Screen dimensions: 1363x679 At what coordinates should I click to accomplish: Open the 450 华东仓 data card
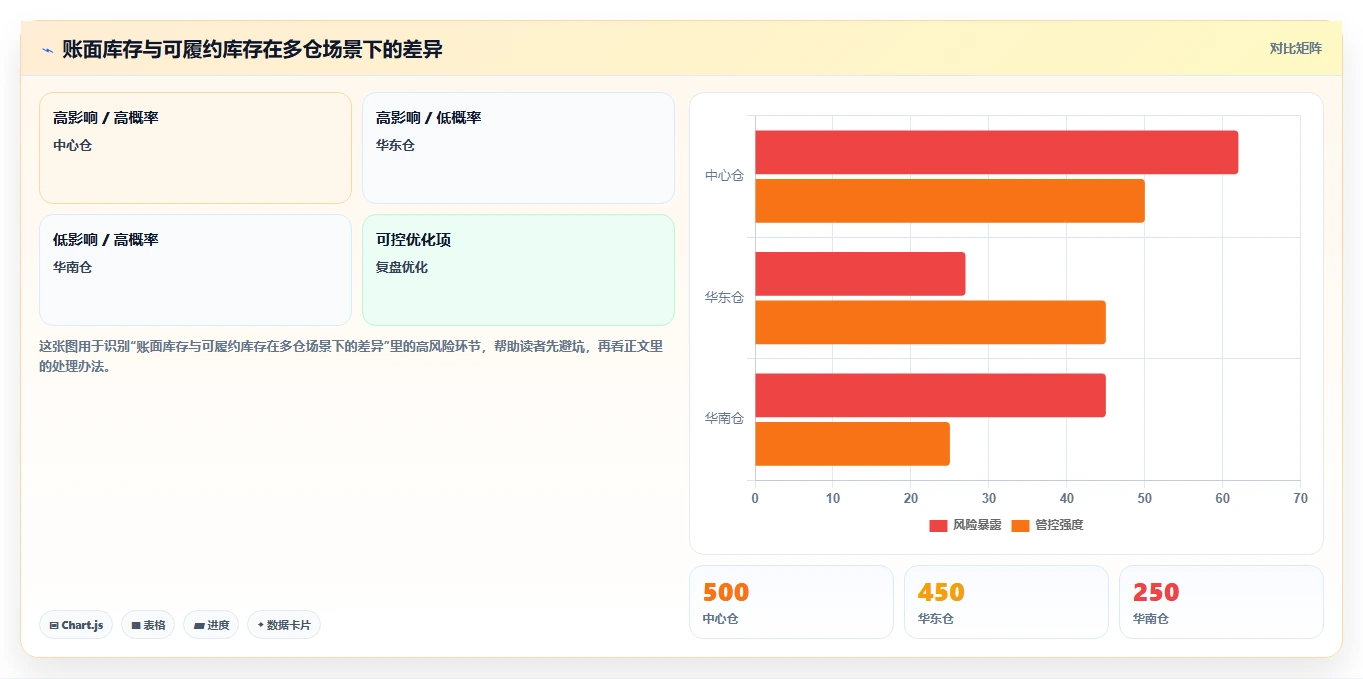(x=1006, y=602)
